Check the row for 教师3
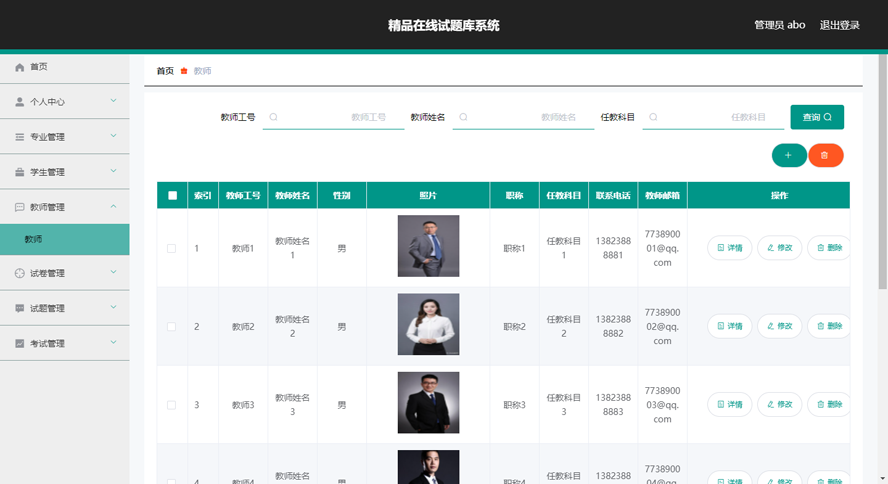The width and height of the screenshot is (888, 484). [x=171, y=405]
